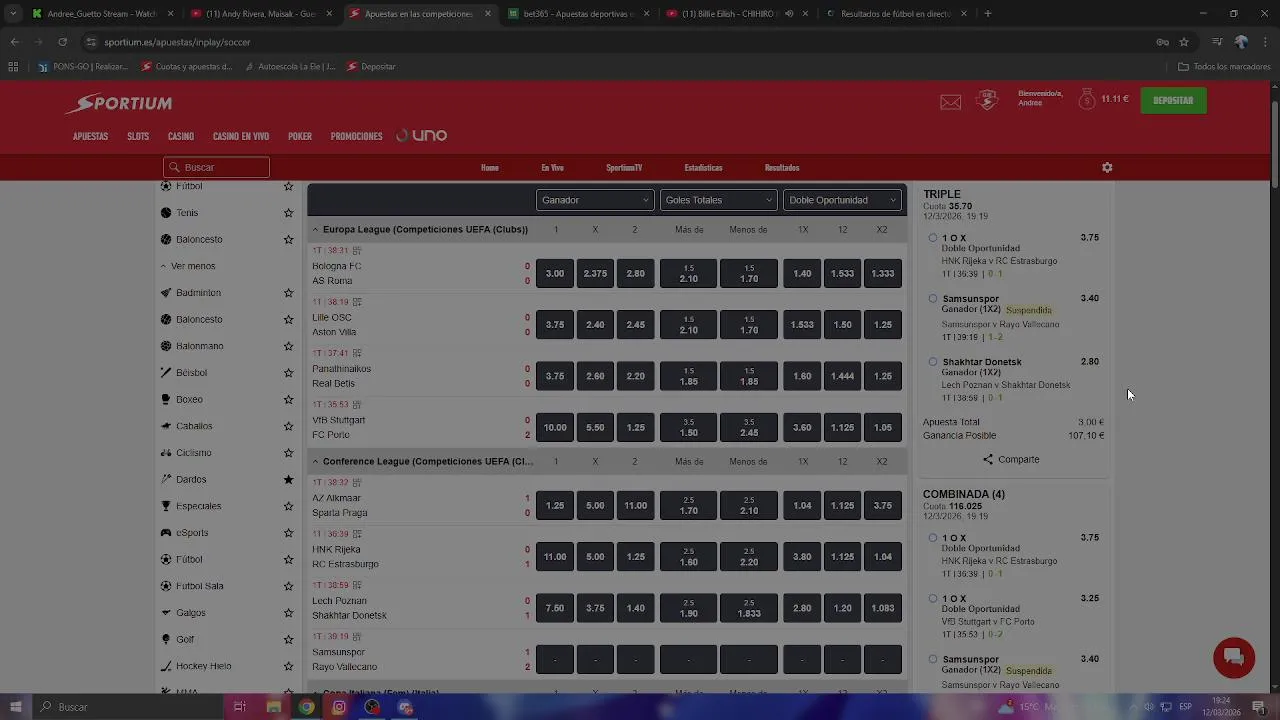The image size is (1280, 720).
Task: Click the Golf sport icon
Action: coord(166,639)
